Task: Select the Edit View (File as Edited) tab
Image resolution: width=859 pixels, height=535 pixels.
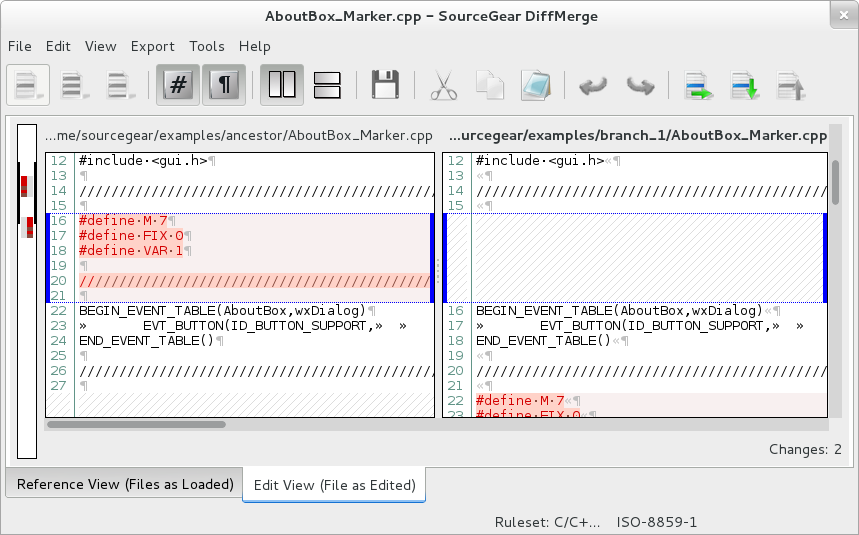Action: [334, 485]
